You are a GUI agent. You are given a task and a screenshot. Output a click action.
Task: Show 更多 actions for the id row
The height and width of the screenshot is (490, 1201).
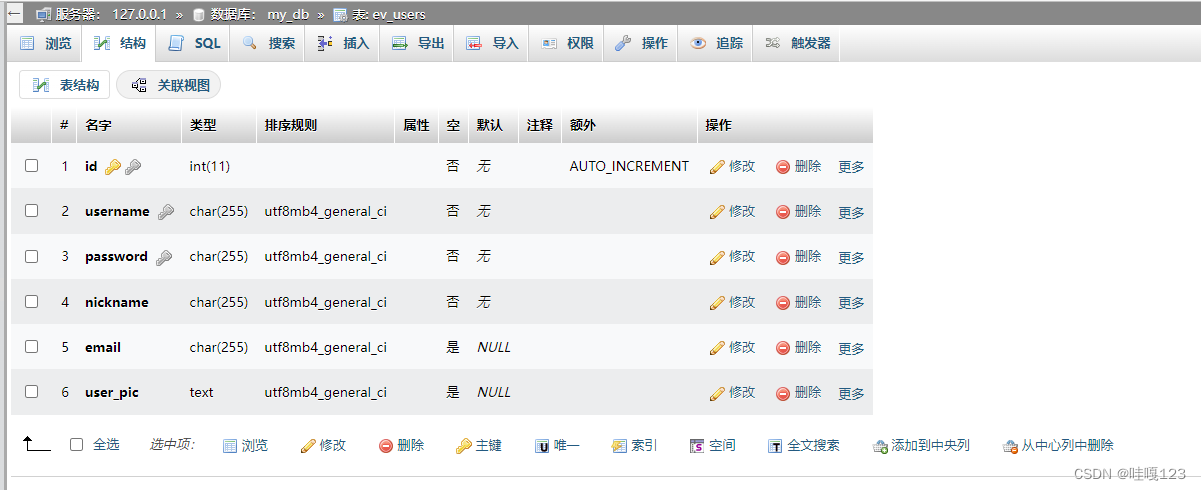(851, 167)
